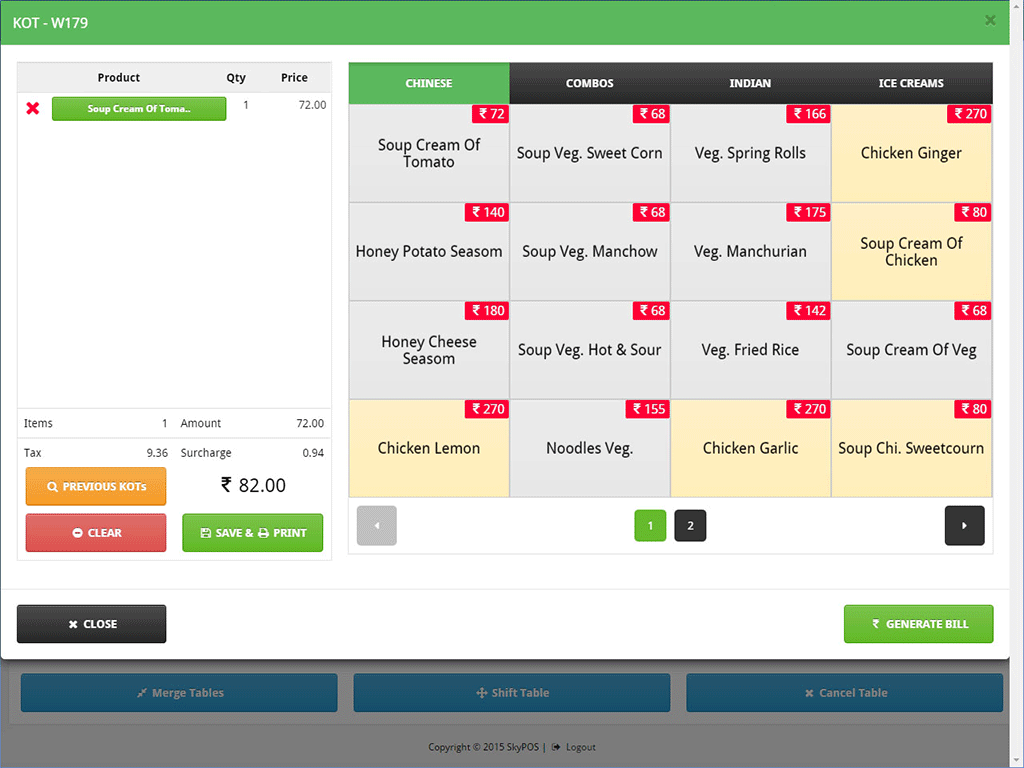The image size is (1024, 768).
Task: Close the KOT dialog with top-right X
Action: (x=990, y=20)
